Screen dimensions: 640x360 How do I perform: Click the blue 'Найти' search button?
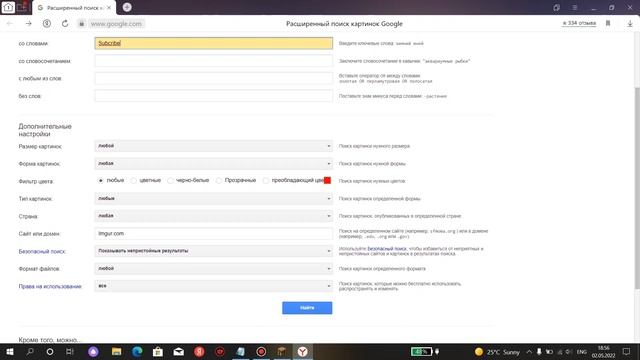[307, 308]
